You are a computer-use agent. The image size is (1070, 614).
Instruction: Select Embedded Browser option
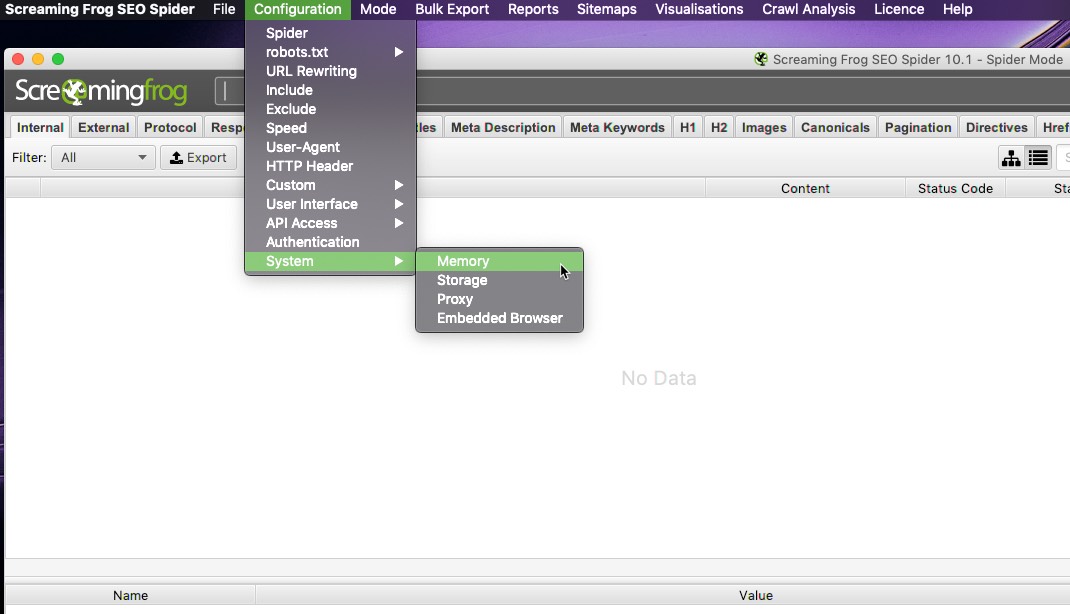499,318
